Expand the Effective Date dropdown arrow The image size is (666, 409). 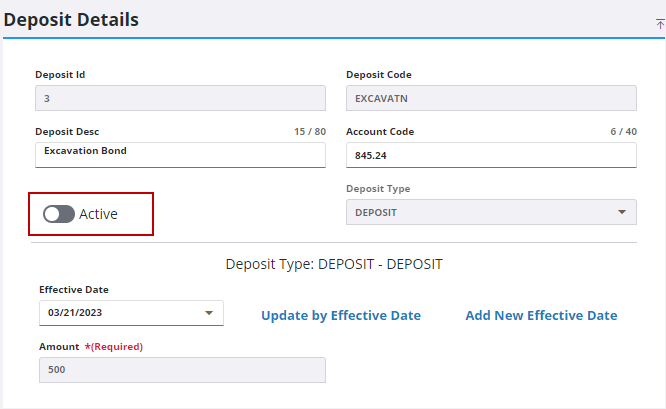[x=209, y=313]
